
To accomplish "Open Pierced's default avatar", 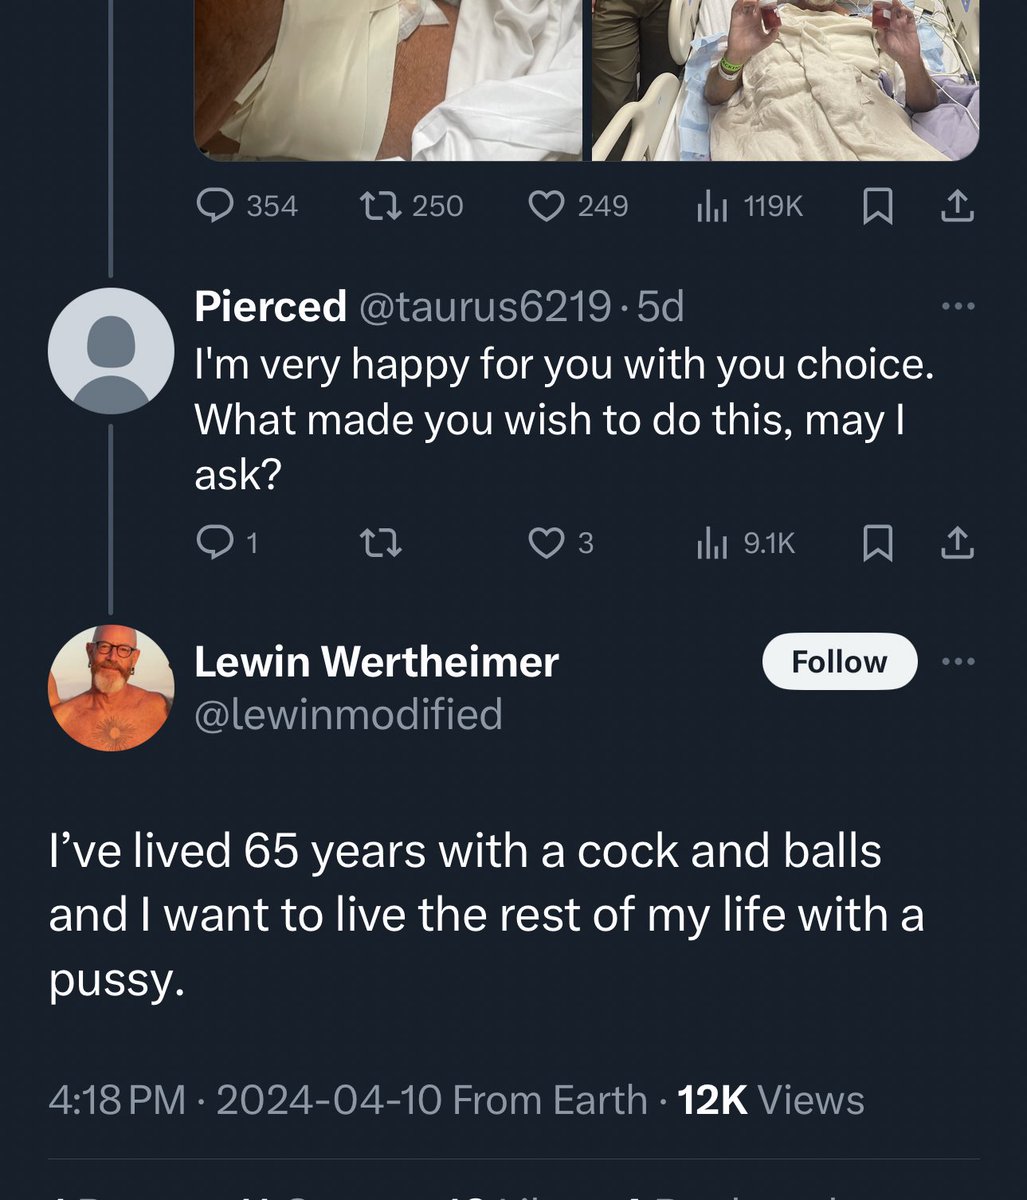I will click(x=111, y=351).
